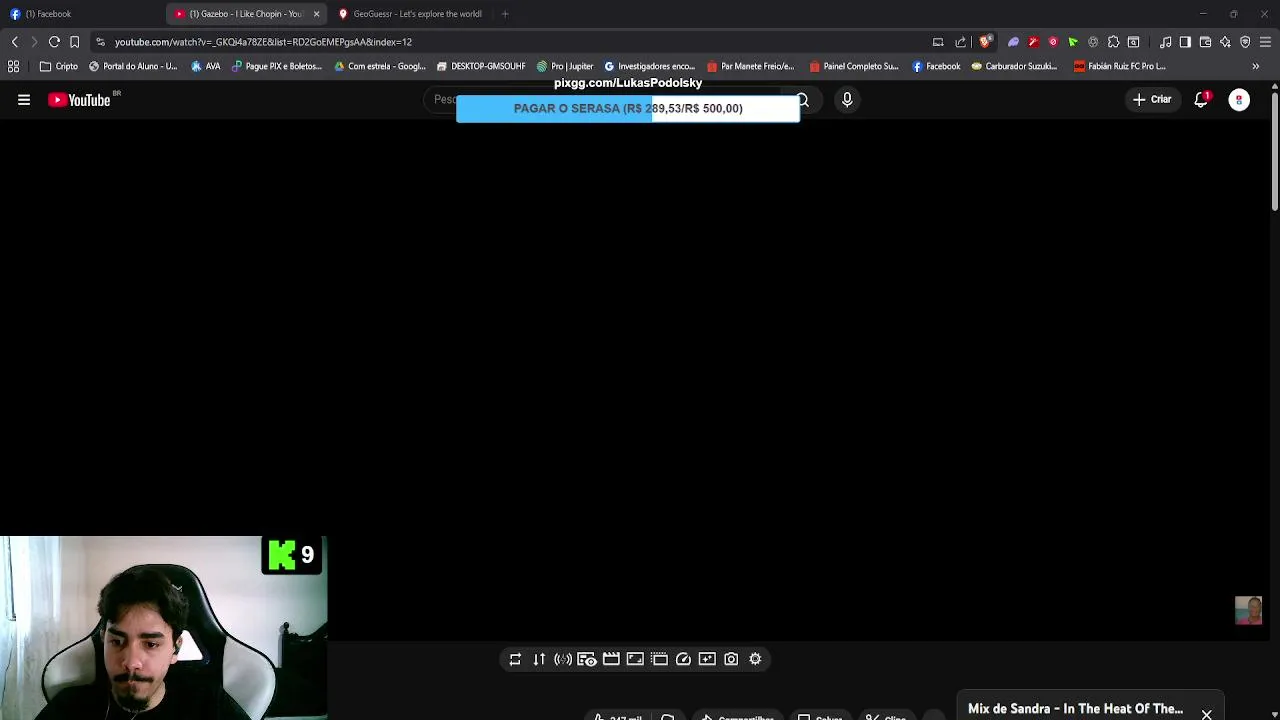Open the browser apps grid icon on bookmarks bar

(x=14, y=66)
